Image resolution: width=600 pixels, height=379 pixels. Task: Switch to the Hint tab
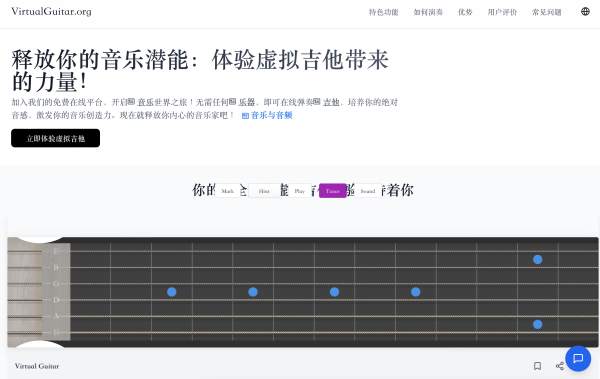point(264,191)
